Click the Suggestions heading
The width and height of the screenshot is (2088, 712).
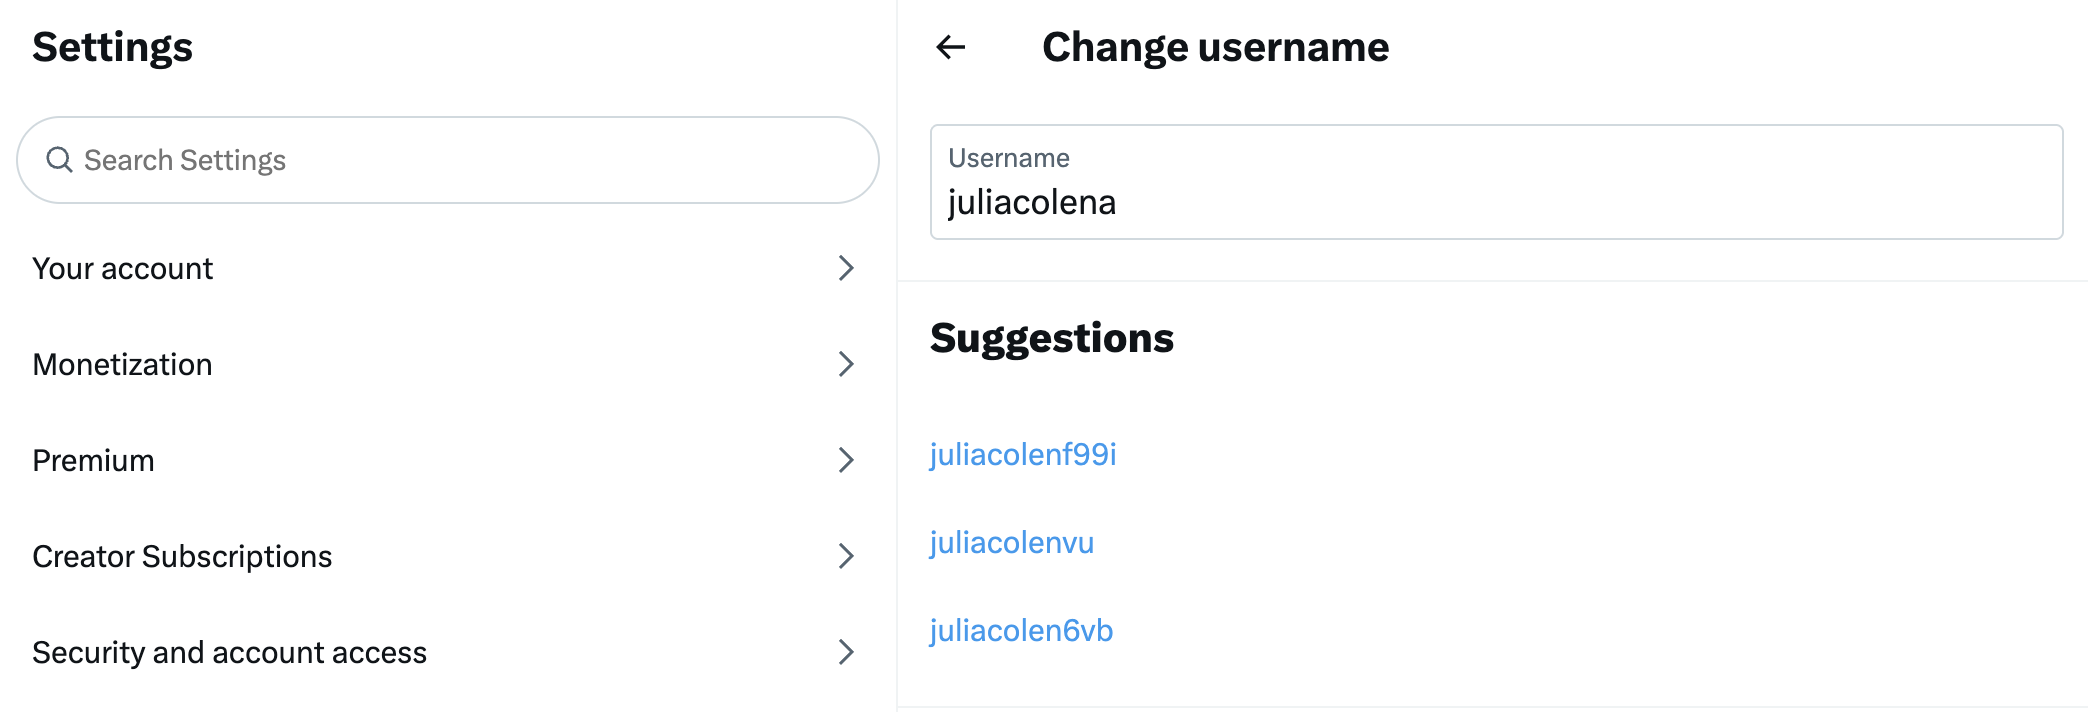pyautogui.click(x=1052, y=337)
